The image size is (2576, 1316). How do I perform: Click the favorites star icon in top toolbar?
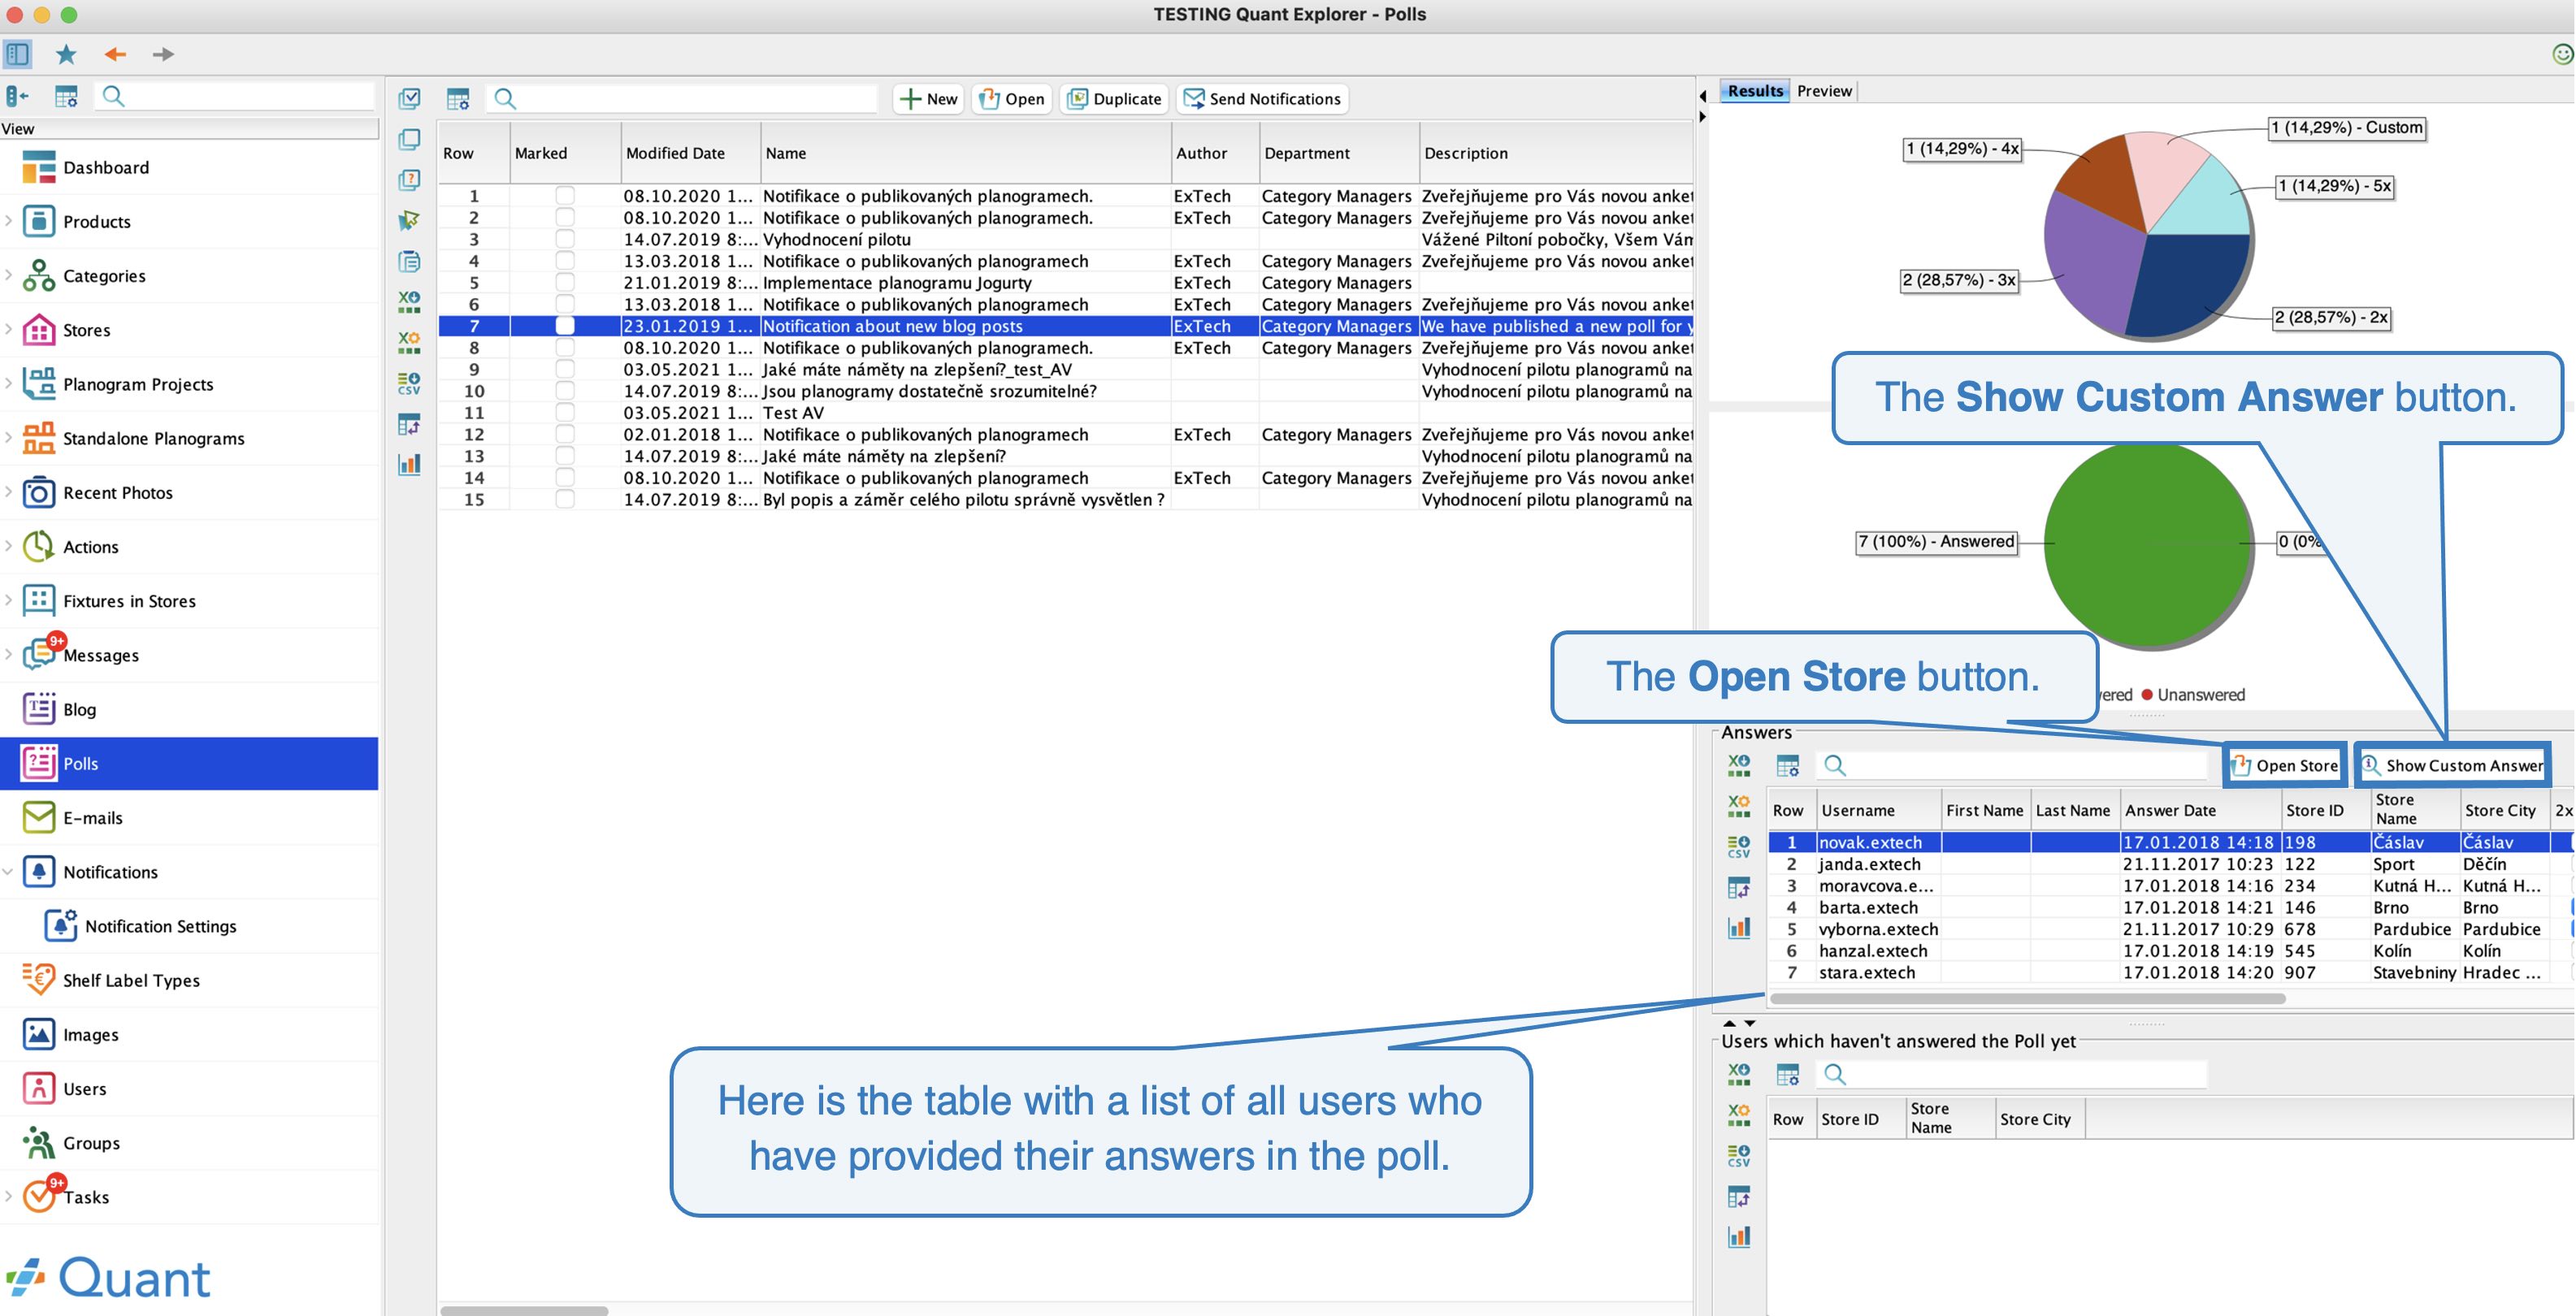(x=66, y=54)
